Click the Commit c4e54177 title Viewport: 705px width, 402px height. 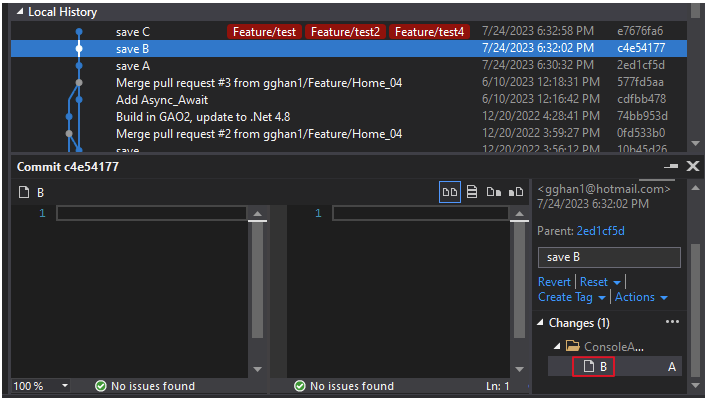point(68,167)
